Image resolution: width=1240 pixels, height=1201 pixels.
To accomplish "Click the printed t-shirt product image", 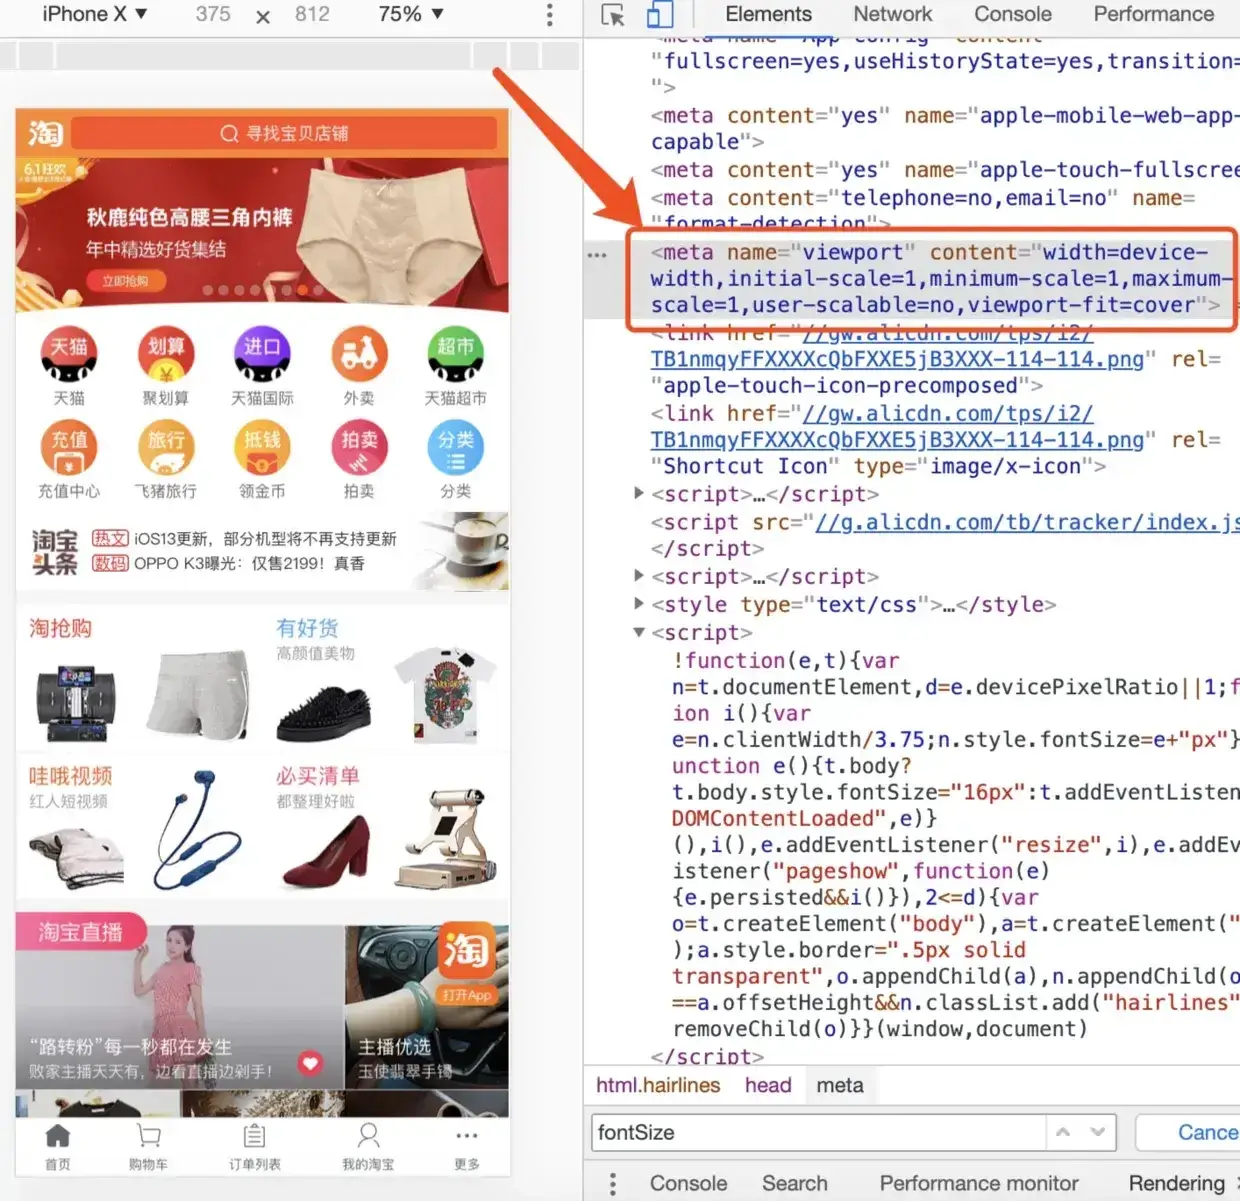I will 445,696.
